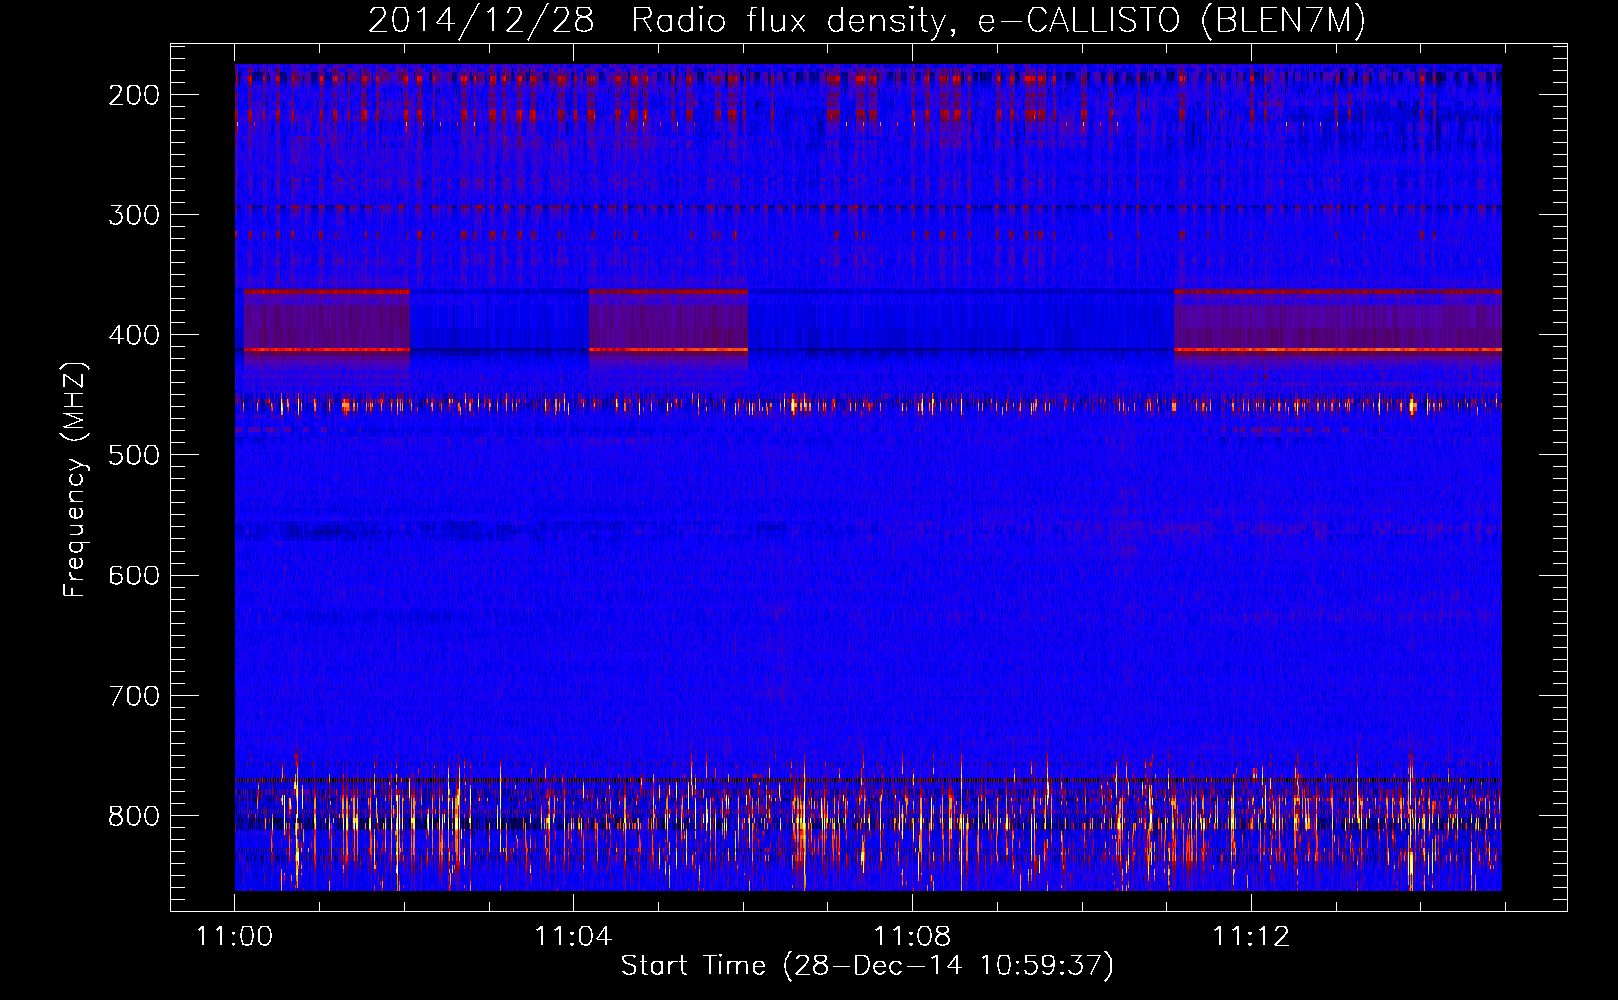Image resolution: width=1618 pixels, height=1000 pixels.
Task: Click the 800 frequency tick label
Action: (x=134, y=815)
